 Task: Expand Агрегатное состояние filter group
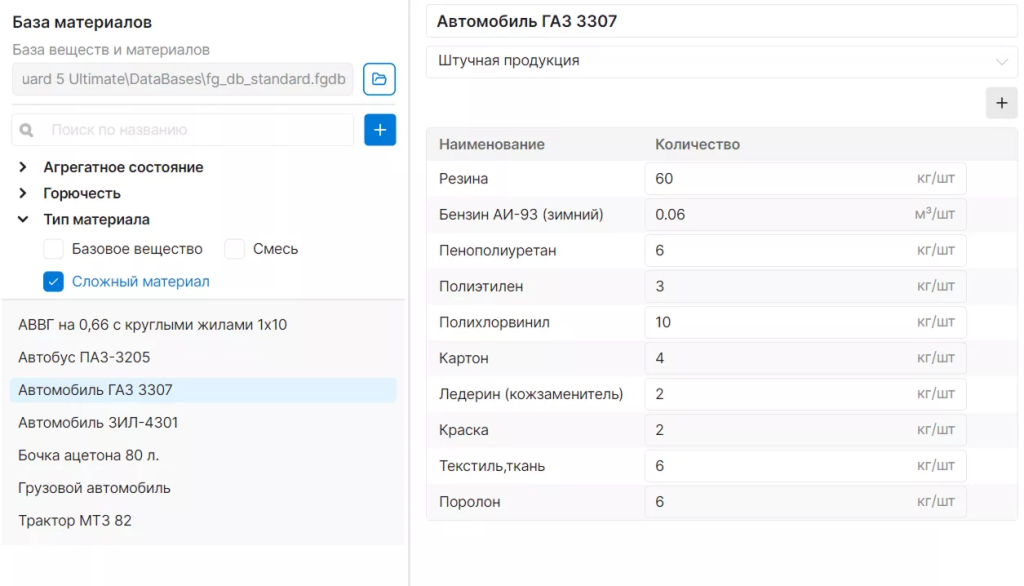(23, 167)
